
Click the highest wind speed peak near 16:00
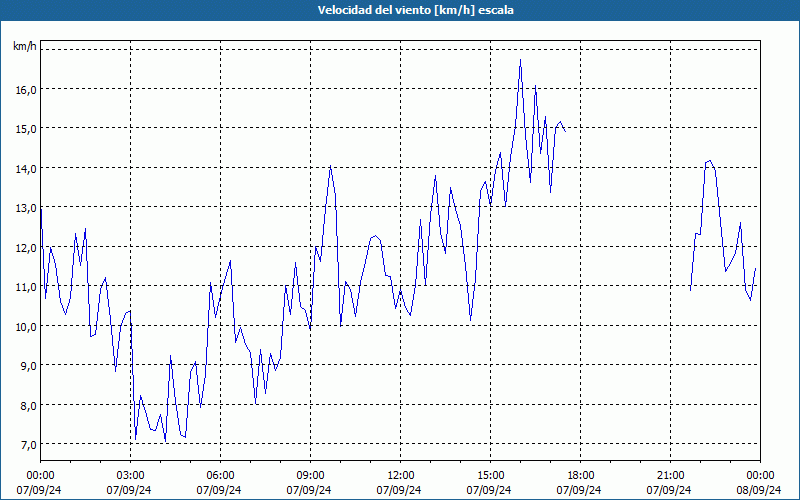[x=520, y=60]
